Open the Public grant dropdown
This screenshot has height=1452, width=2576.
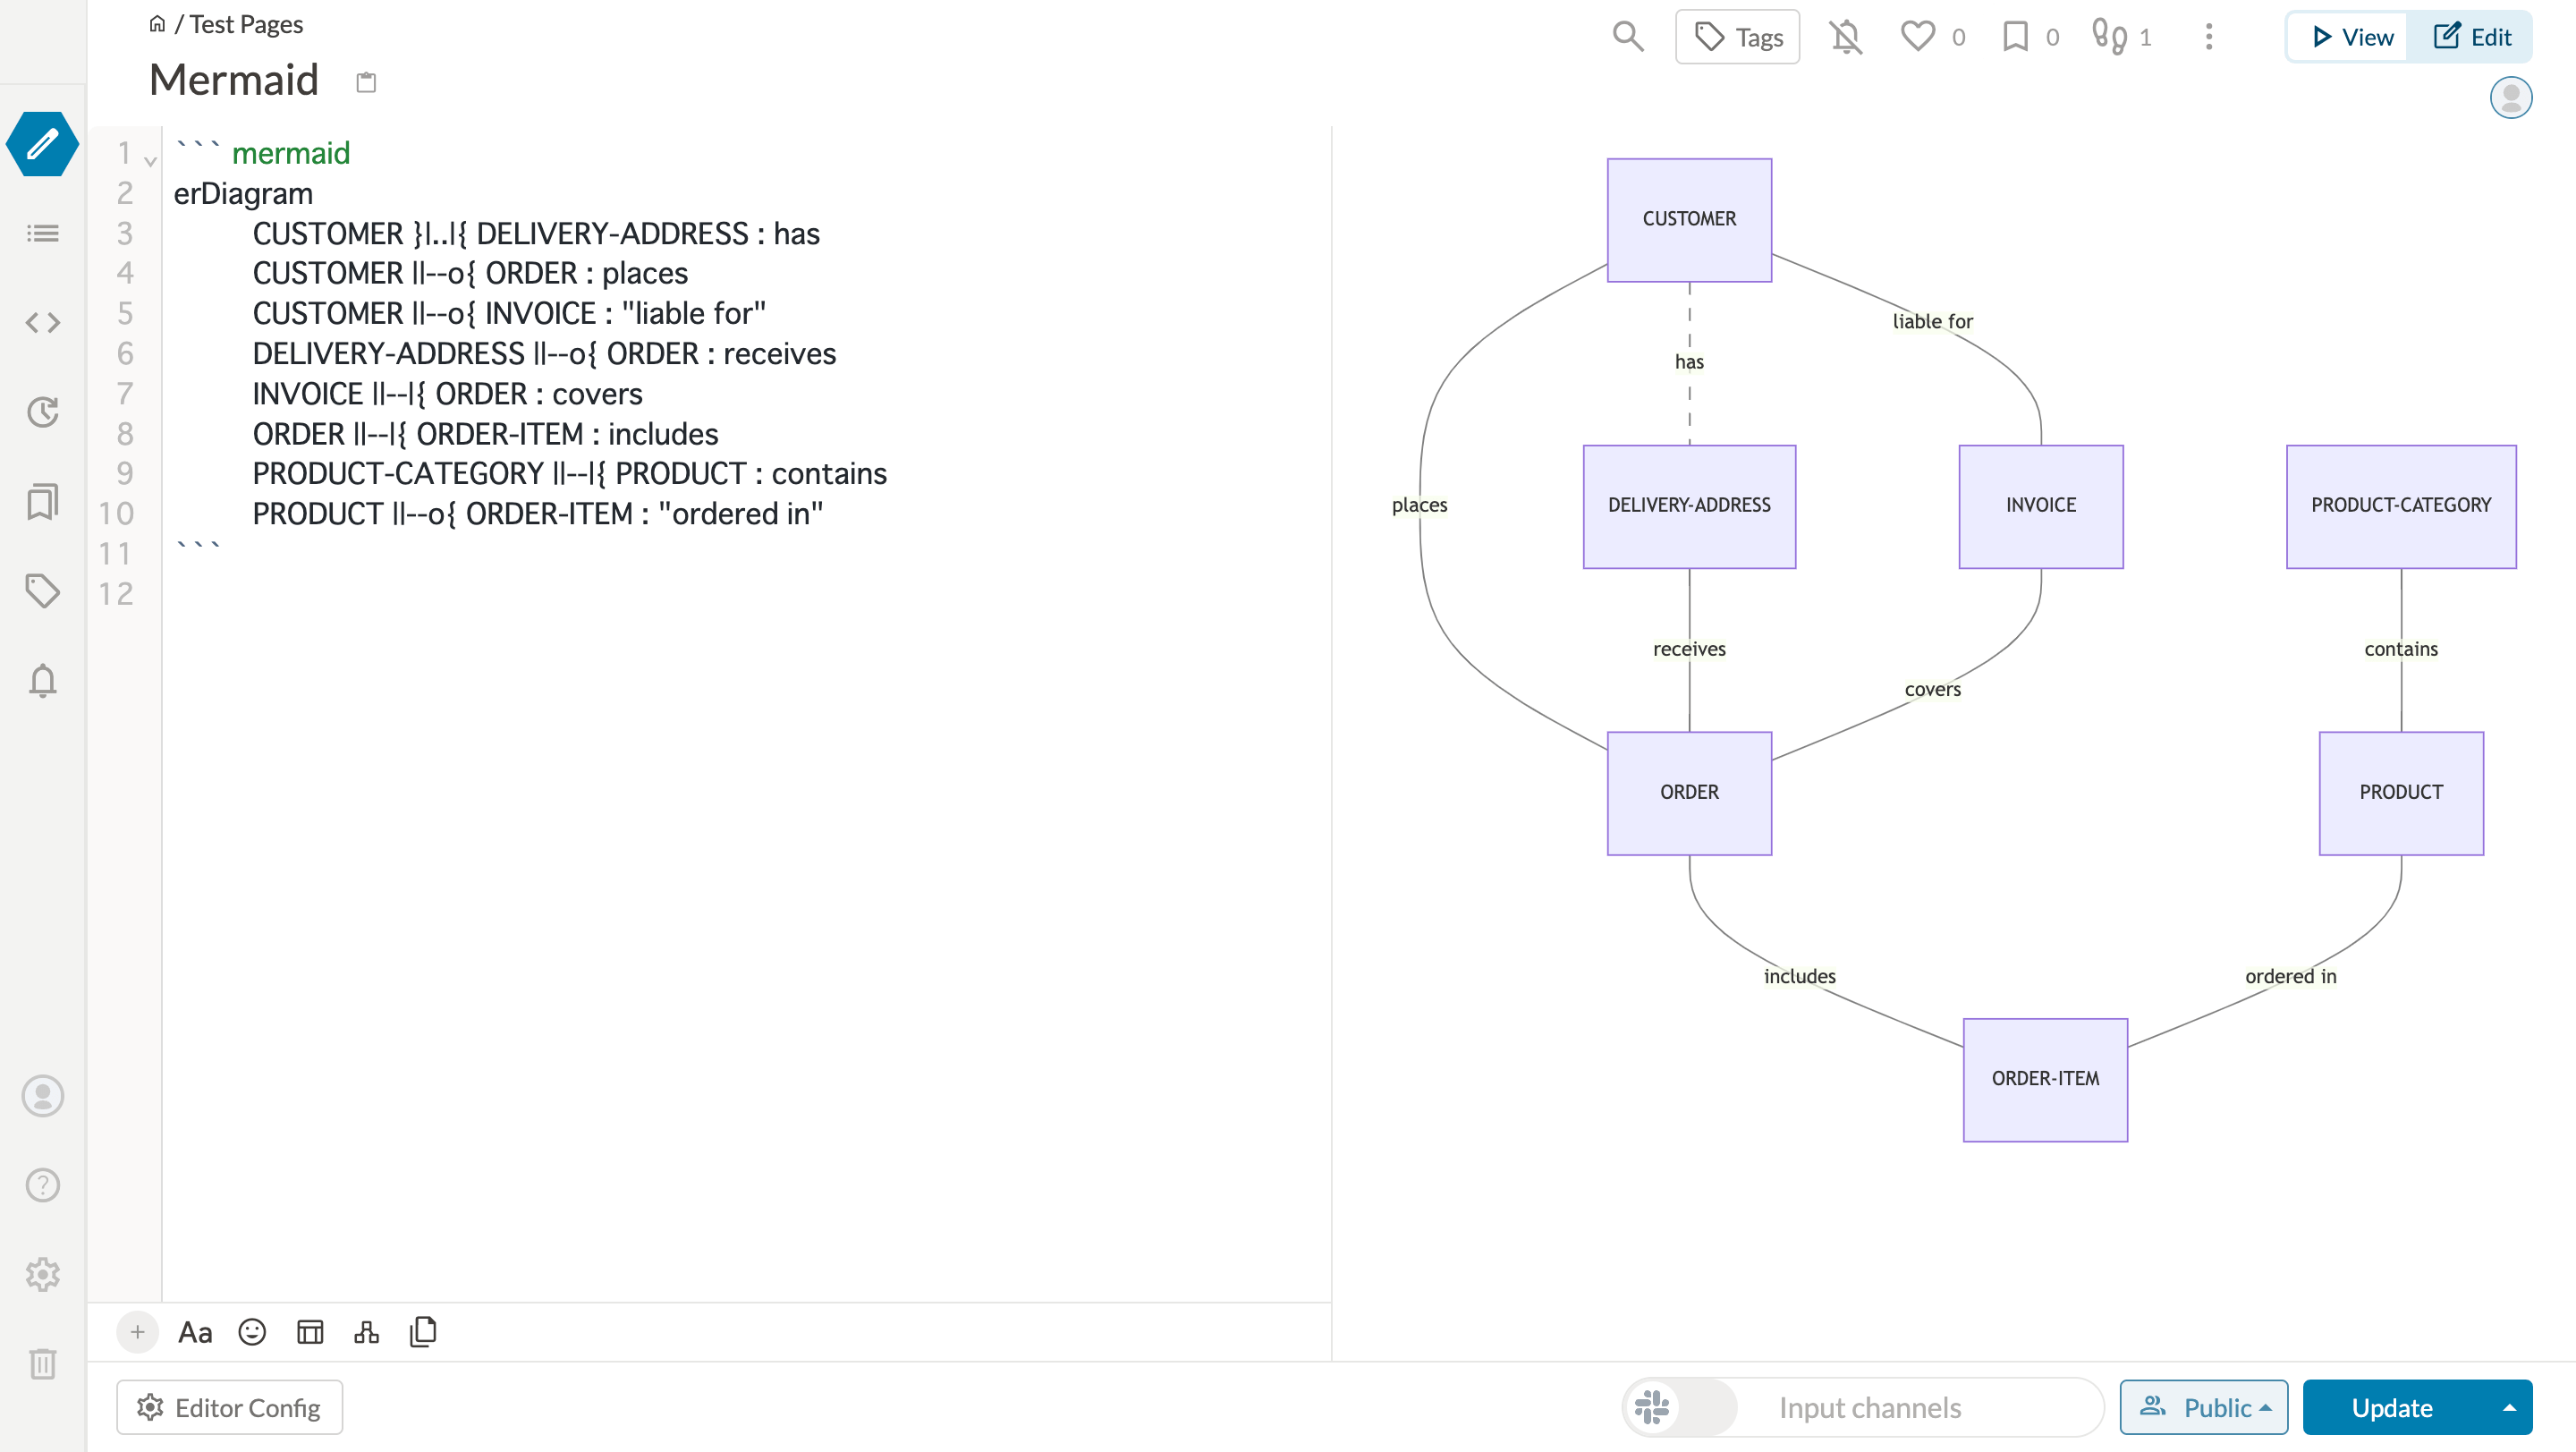(x=2203, y=1407)
